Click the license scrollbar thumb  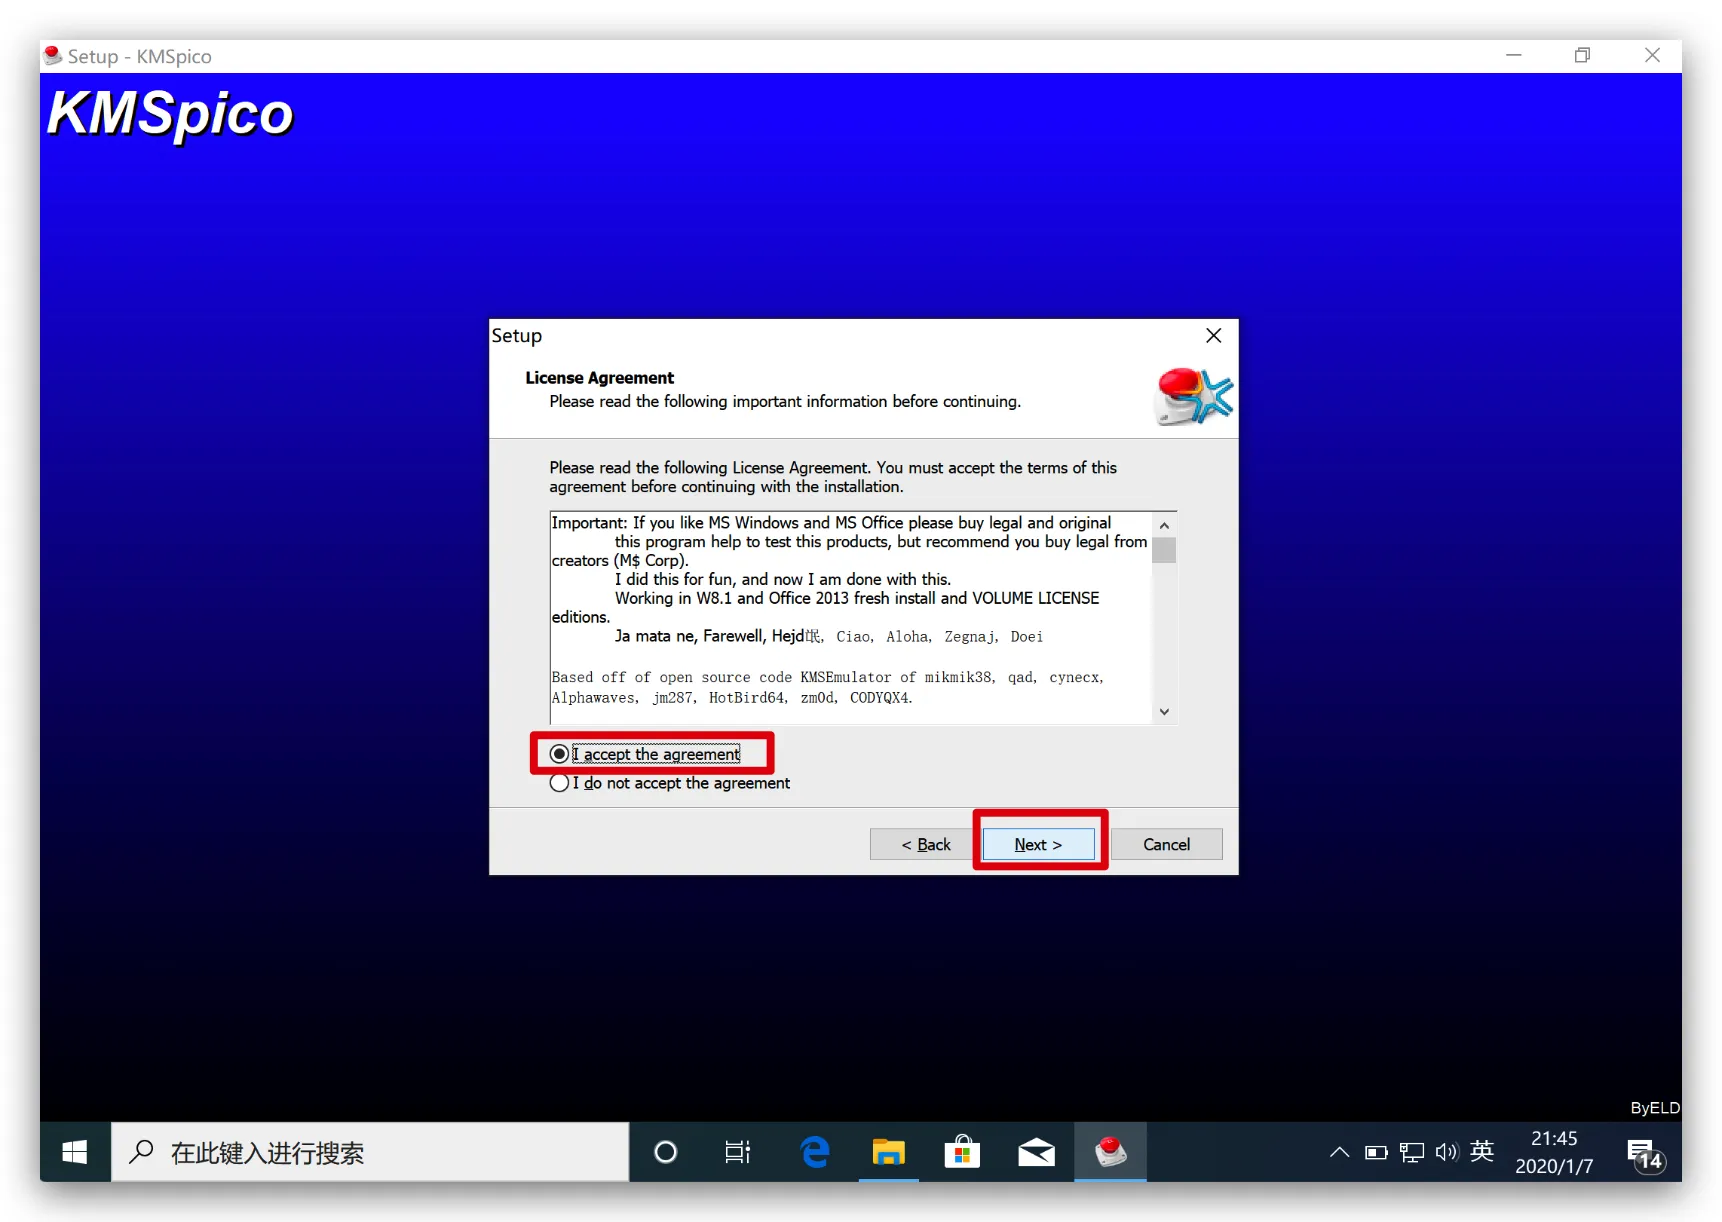(1164, 550)
